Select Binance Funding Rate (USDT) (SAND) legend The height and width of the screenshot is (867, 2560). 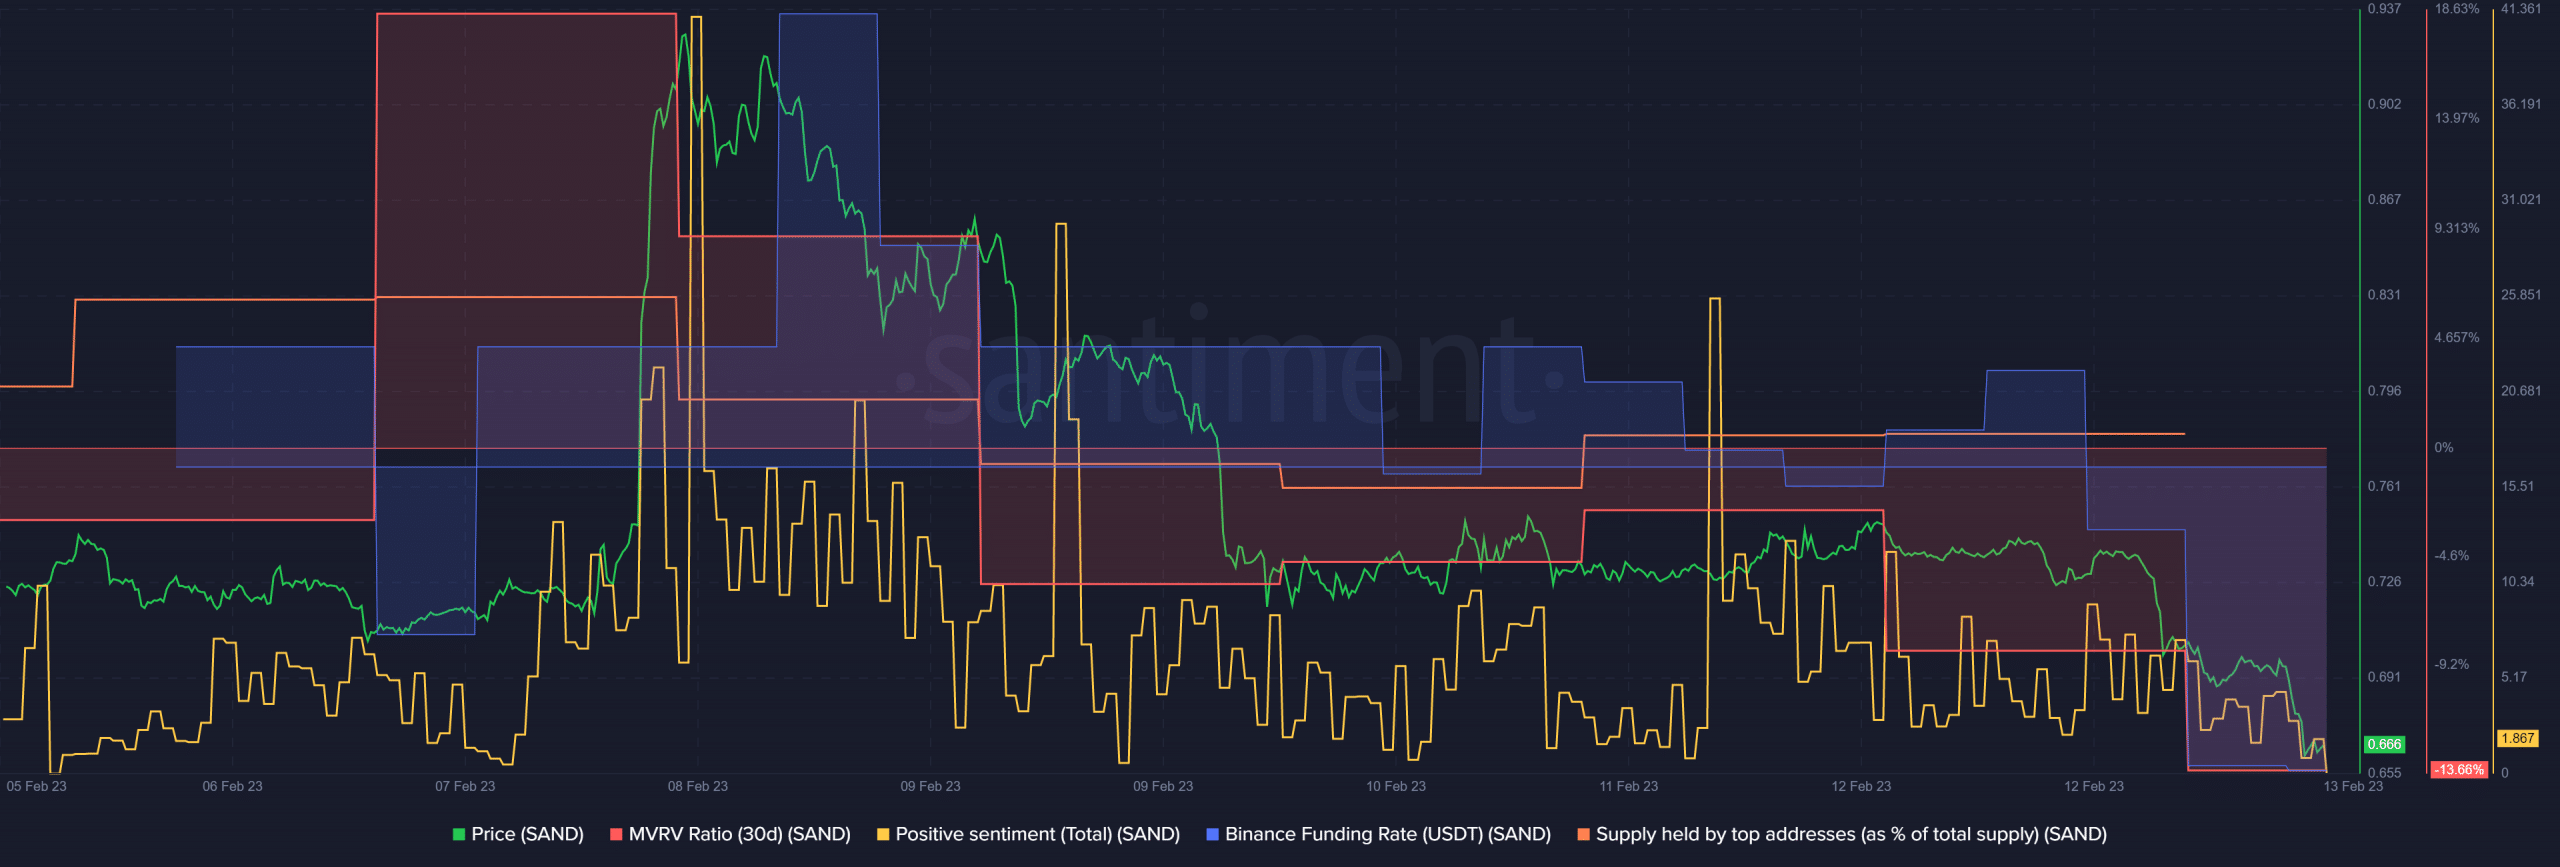coord(1388,834)
